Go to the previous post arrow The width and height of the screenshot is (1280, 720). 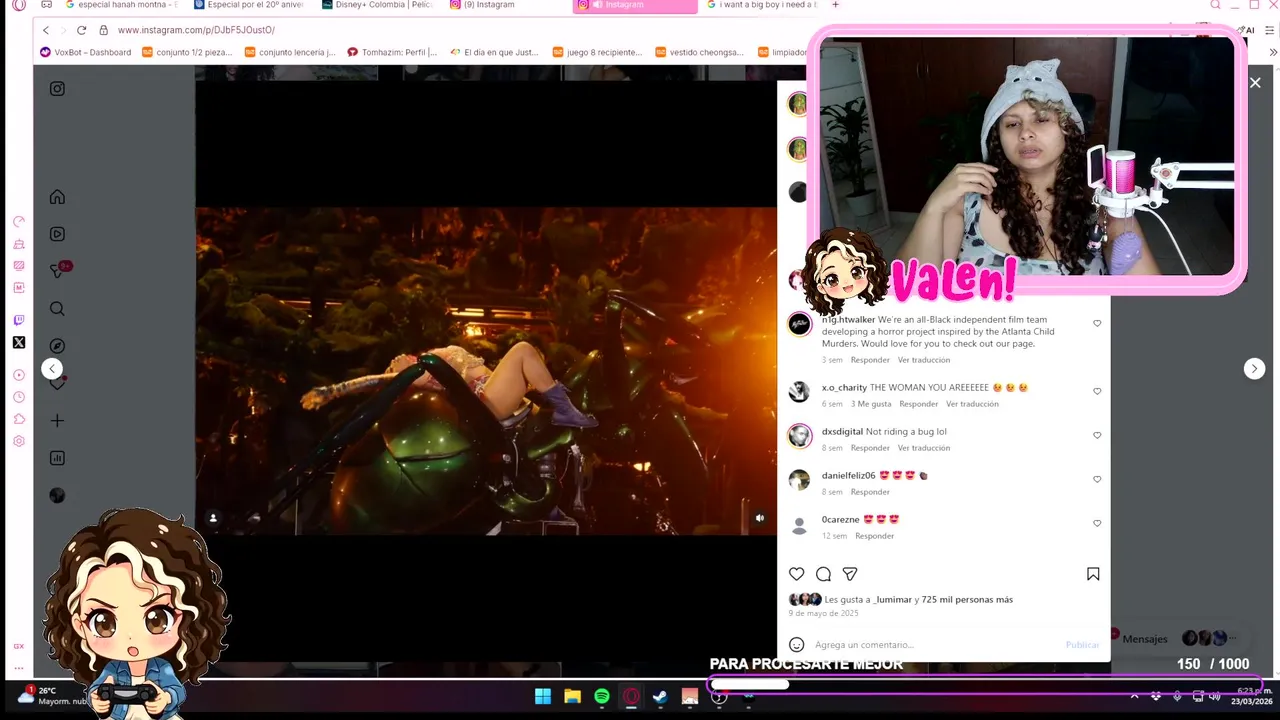tap(52, 369)
